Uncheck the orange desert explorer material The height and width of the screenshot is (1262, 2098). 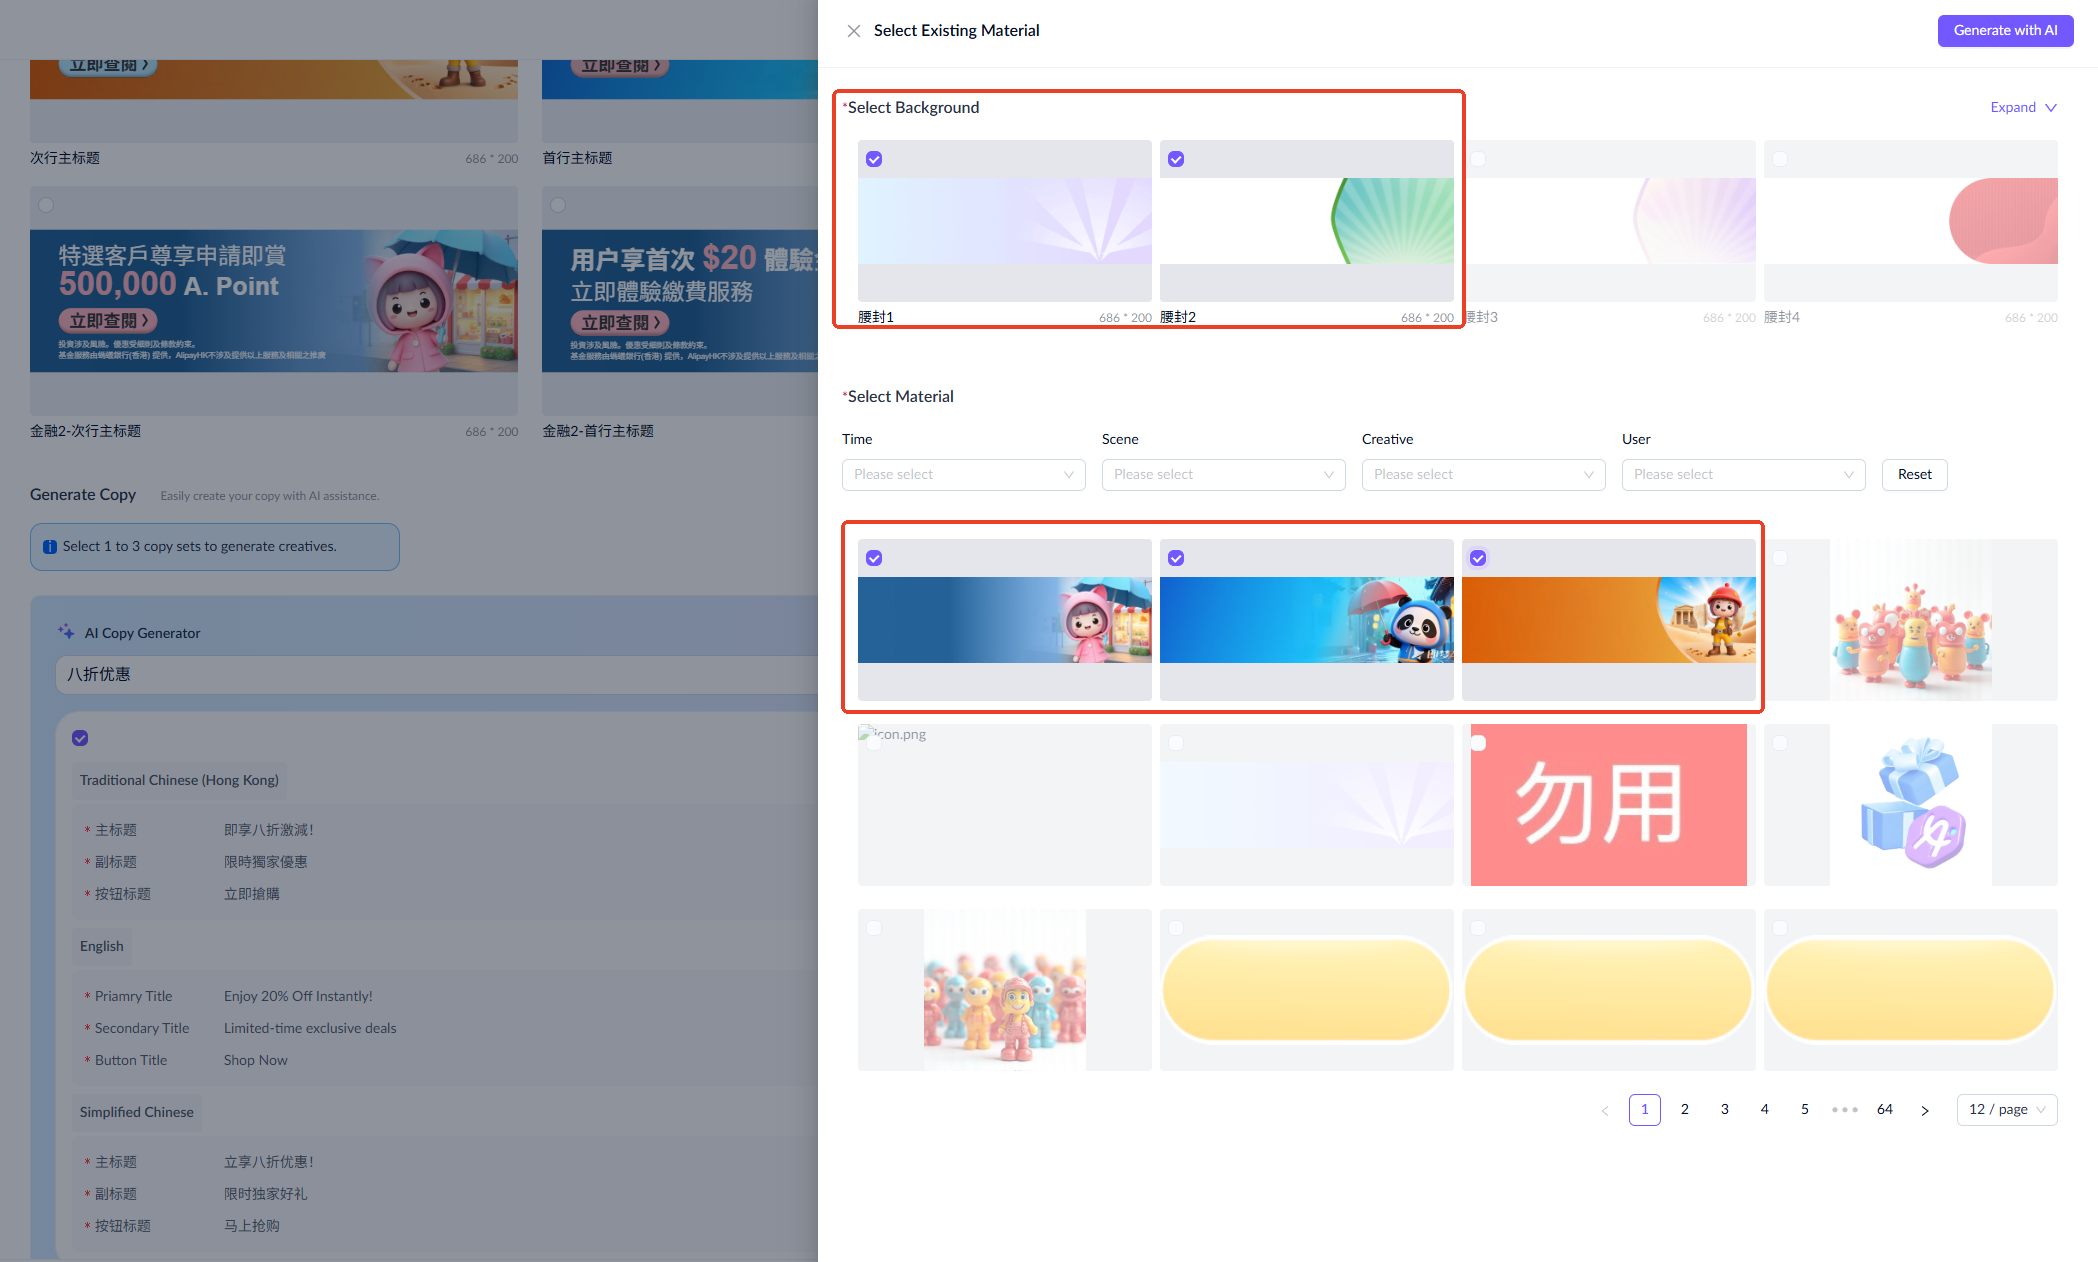(1478, 558)
